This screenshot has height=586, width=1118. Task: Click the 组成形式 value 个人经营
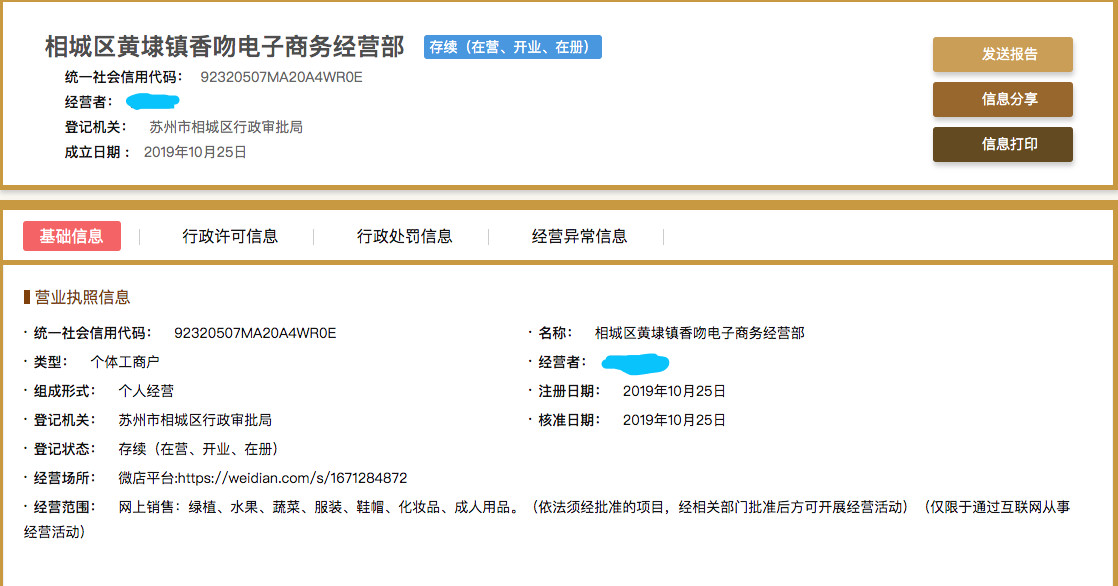tap(146, 391)
